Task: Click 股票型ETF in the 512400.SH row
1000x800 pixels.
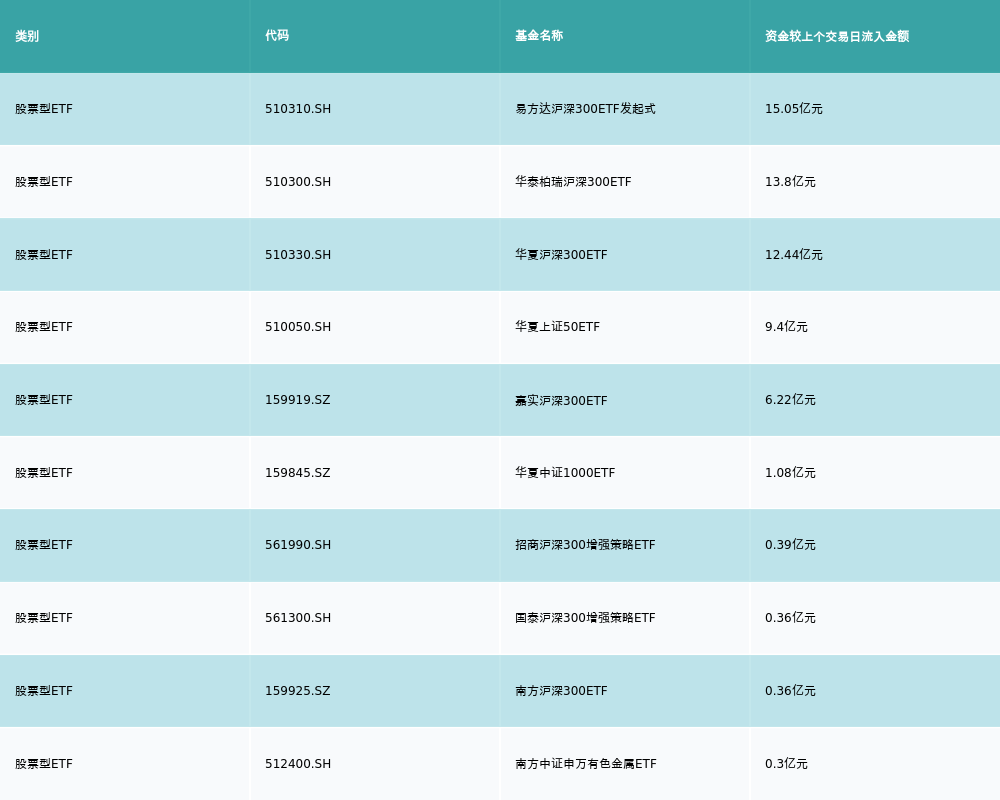Action: coord(44,764)
